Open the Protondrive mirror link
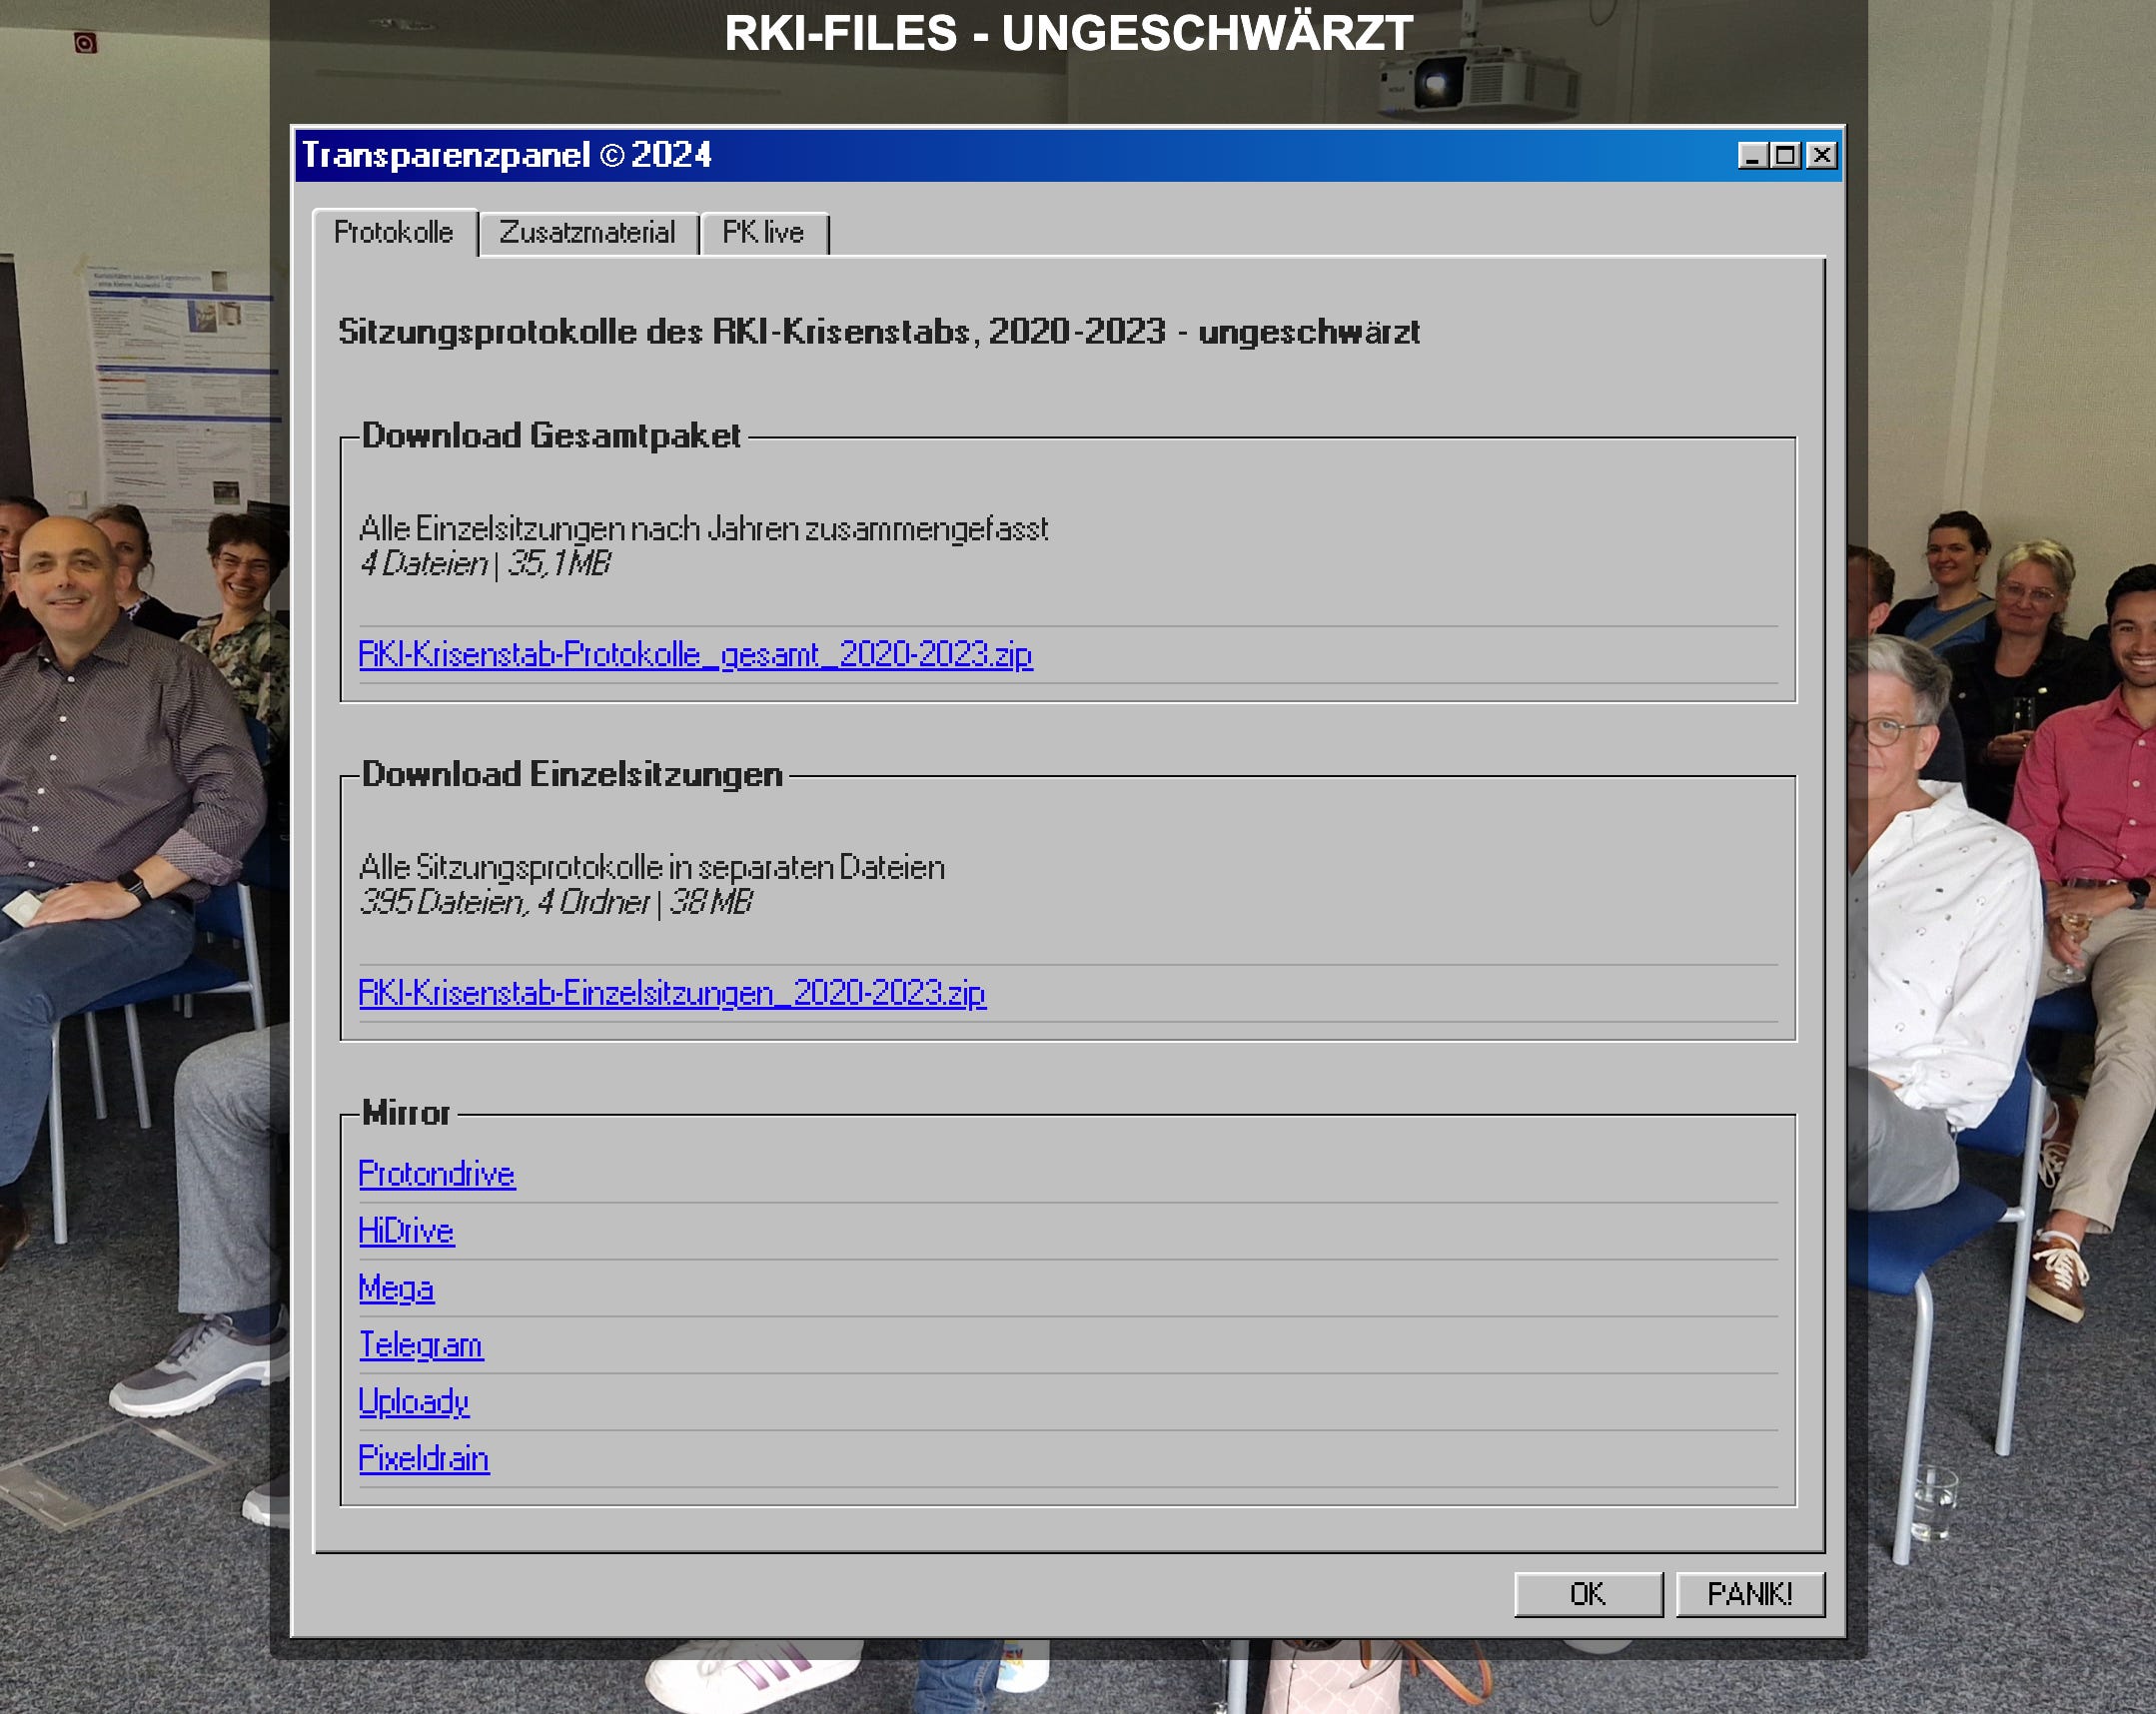This screenshot has width=2156, height=1714. [x=437, y=1174]
